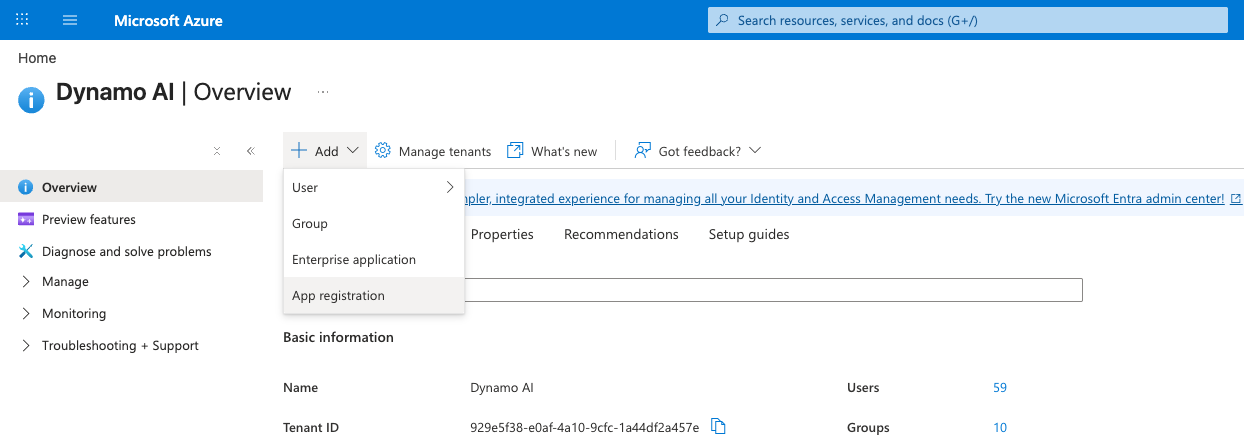Choose App registration from Add menu

(374, 295)
